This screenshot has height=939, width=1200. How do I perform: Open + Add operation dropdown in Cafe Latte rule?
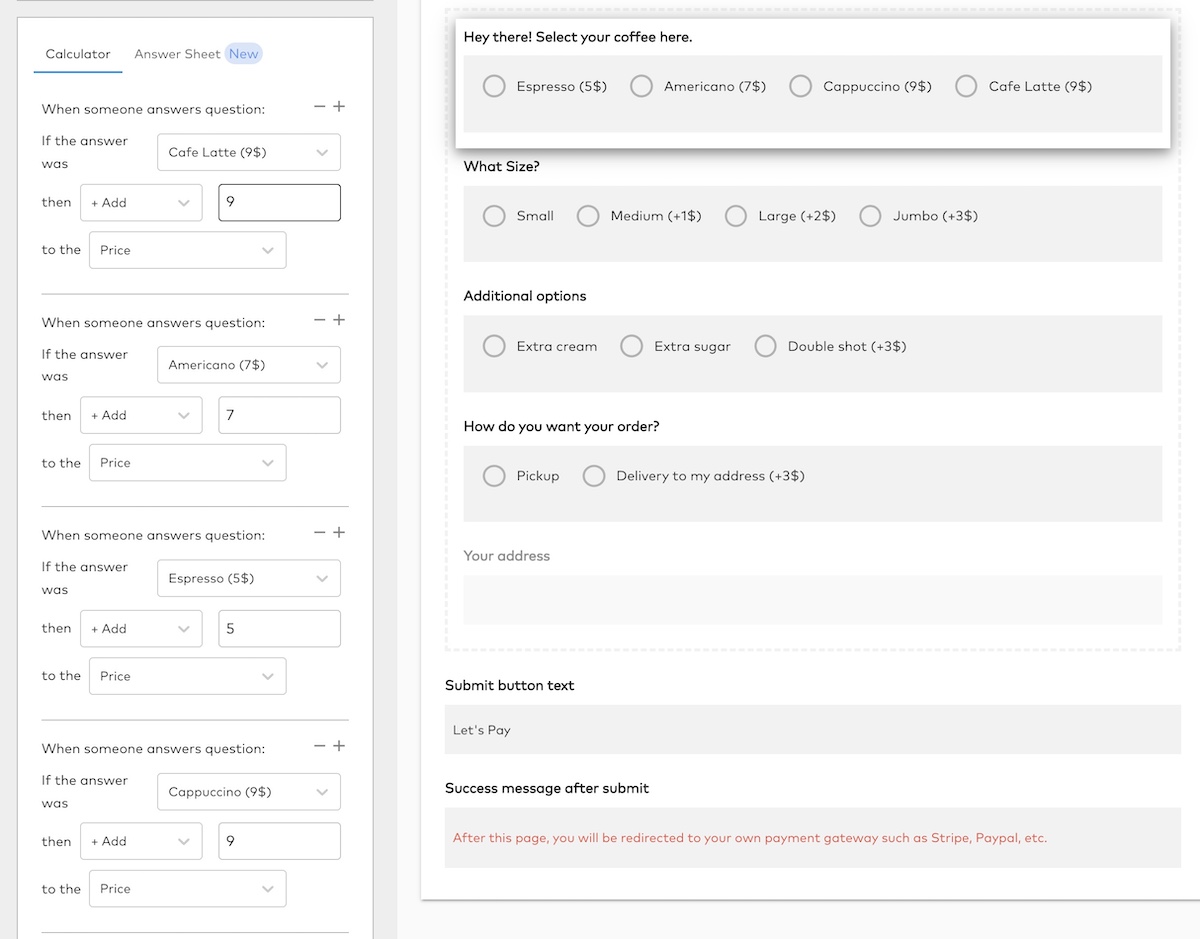click(x=141, y=202)
